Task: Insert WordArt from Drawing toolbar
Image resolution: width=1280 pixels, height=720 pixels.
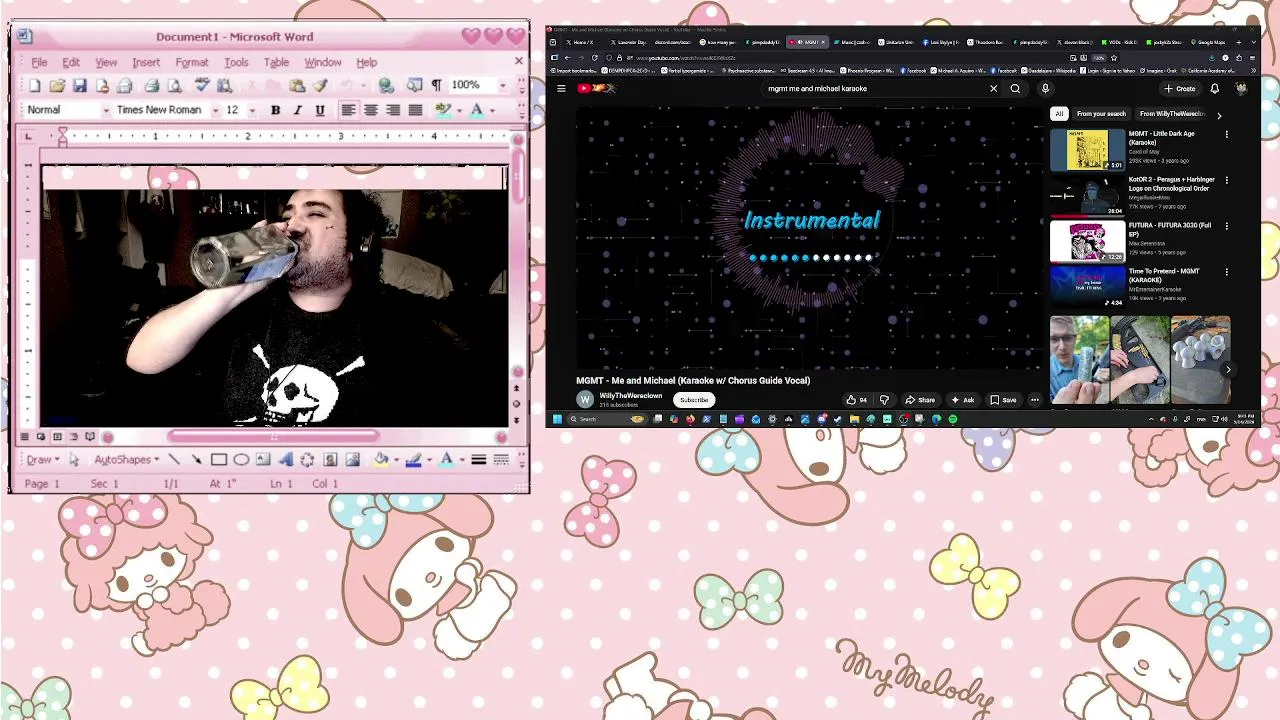Action: pyautogui.click(x=285, y=460)
